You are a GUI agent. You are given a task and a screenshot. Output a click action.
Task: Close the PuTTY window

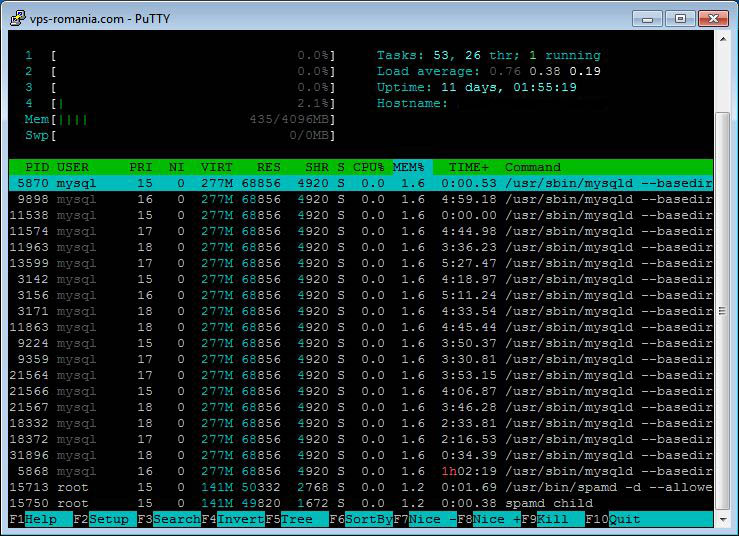714,19
